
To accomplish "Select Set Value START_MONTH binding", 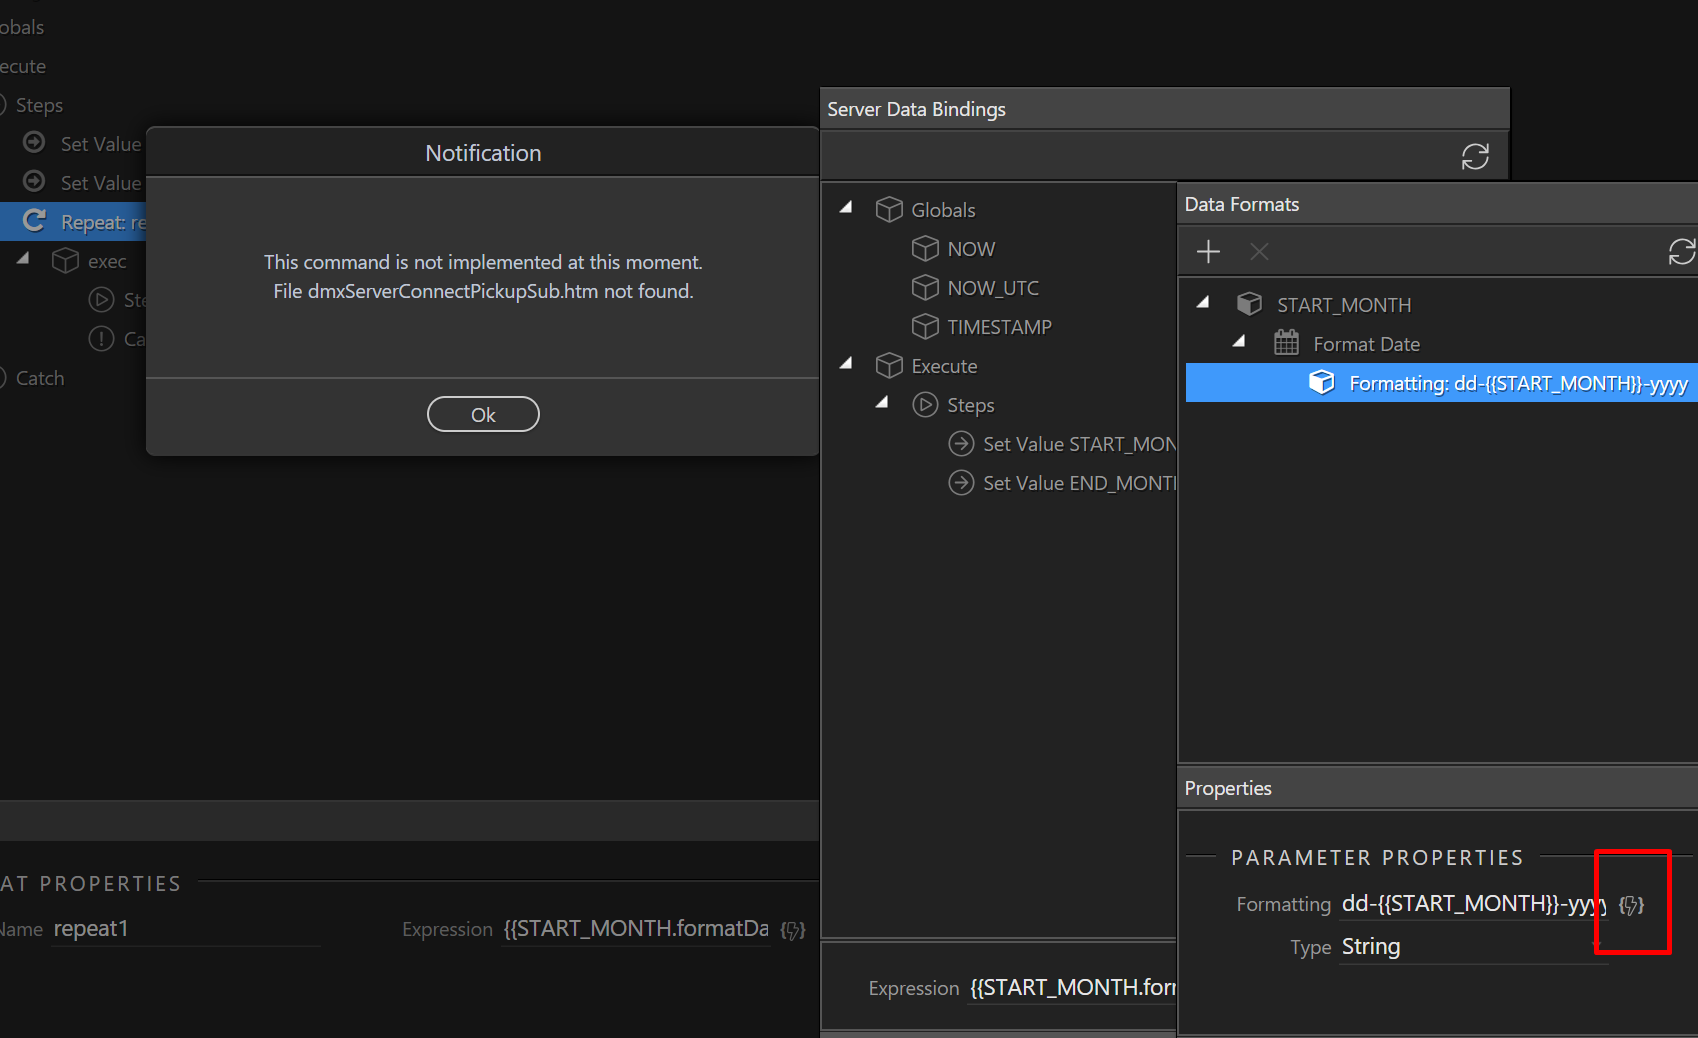I will pos(1078,444).
